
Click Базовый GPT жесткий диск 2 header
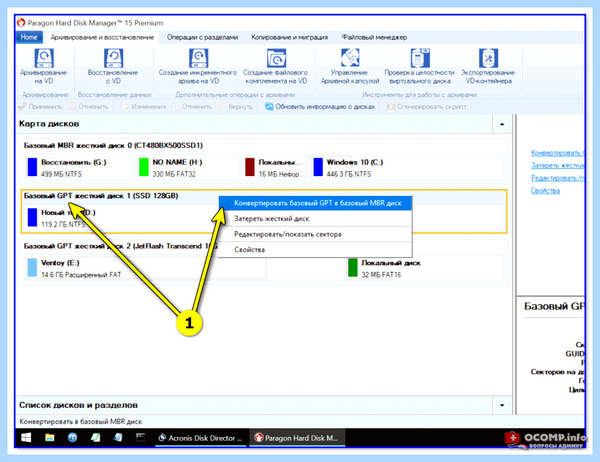[x=121, y=246]
